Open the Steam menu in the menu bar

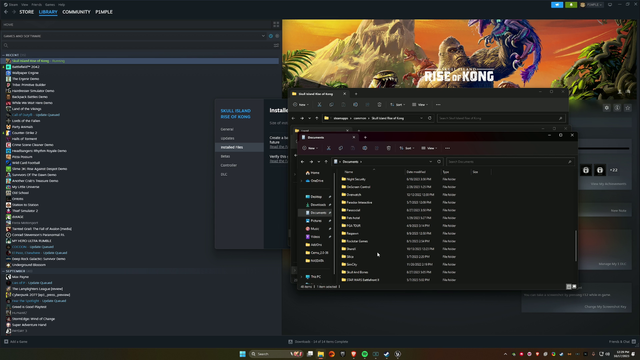[x=11, y=4]
